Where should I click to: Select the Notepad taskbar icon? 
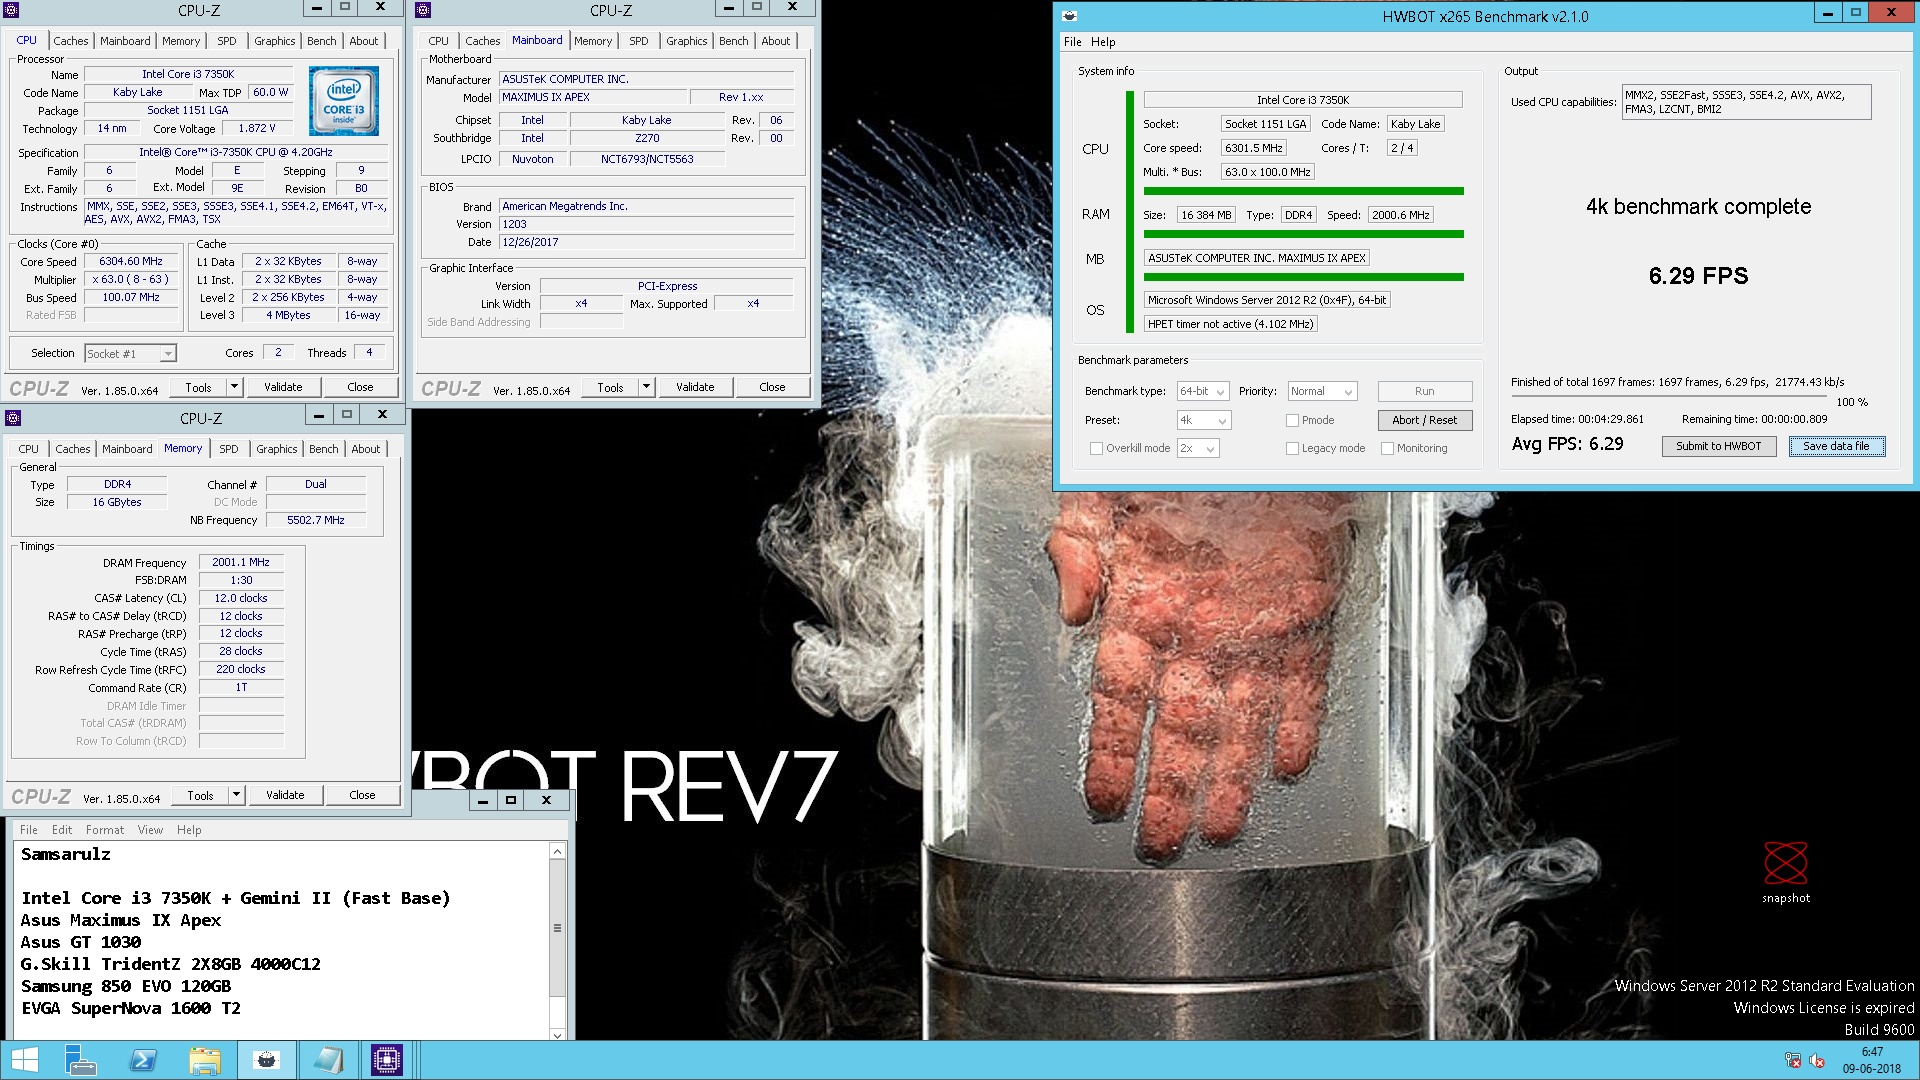[327, 1060]
